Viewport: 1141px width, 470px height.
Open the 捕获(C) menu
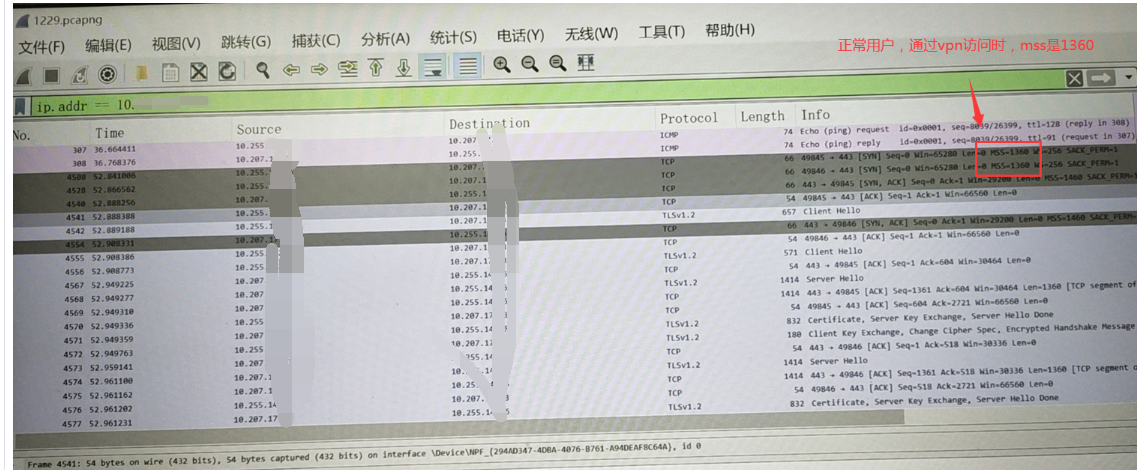316,41
